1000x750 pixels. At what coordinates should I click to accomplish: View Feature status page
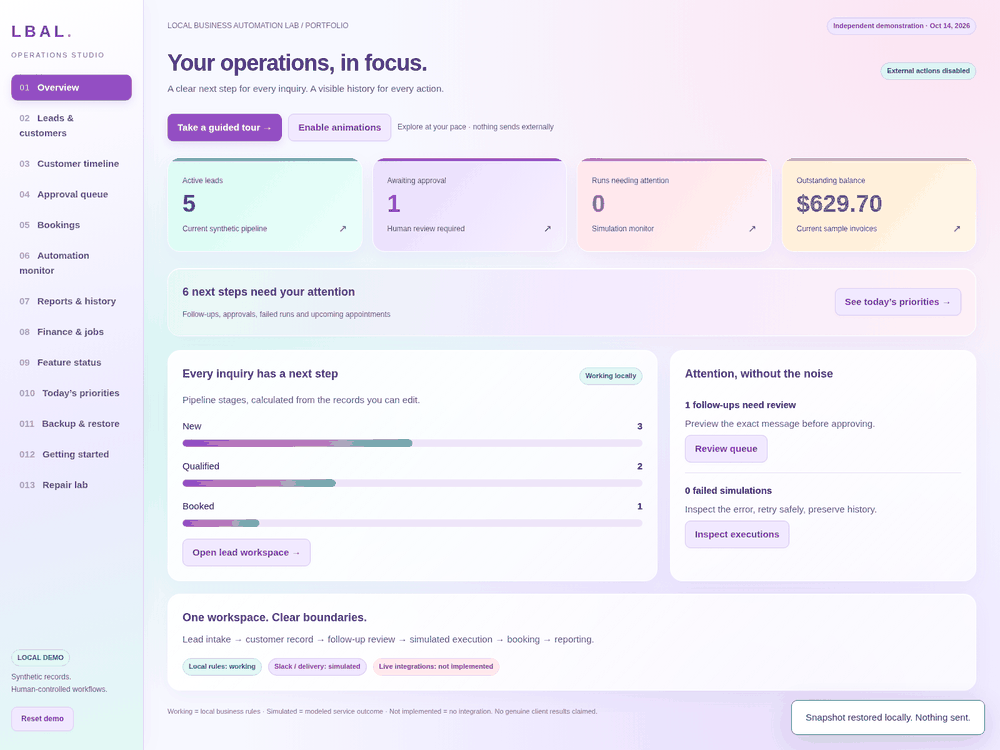coord(71,363)
